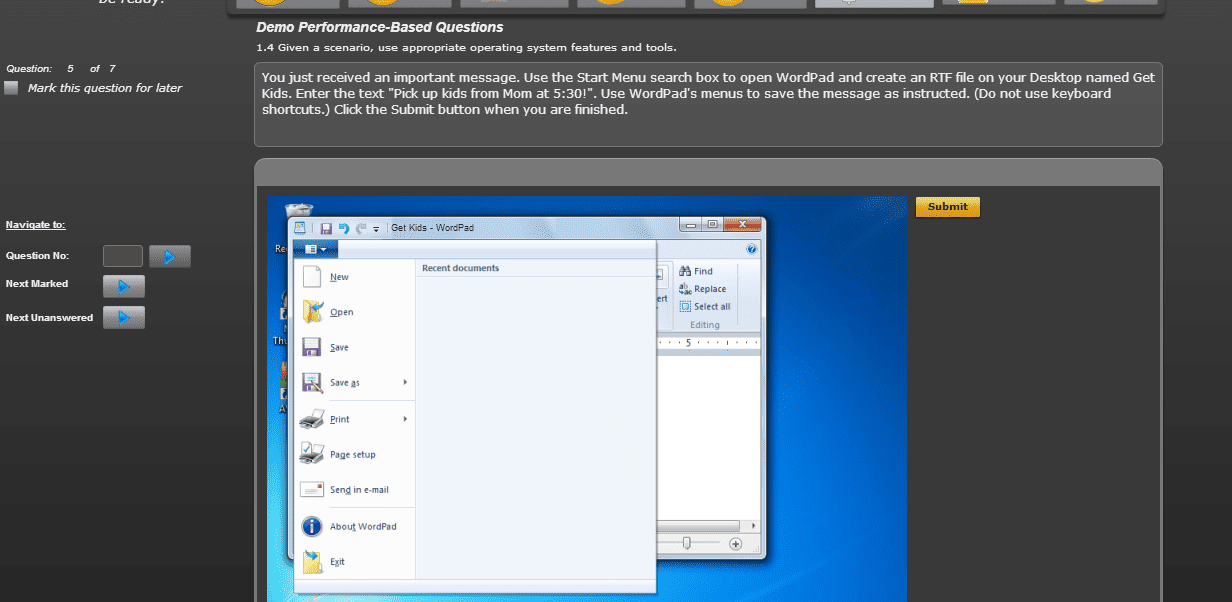Click Find in the Editing group

coord(696,271)
